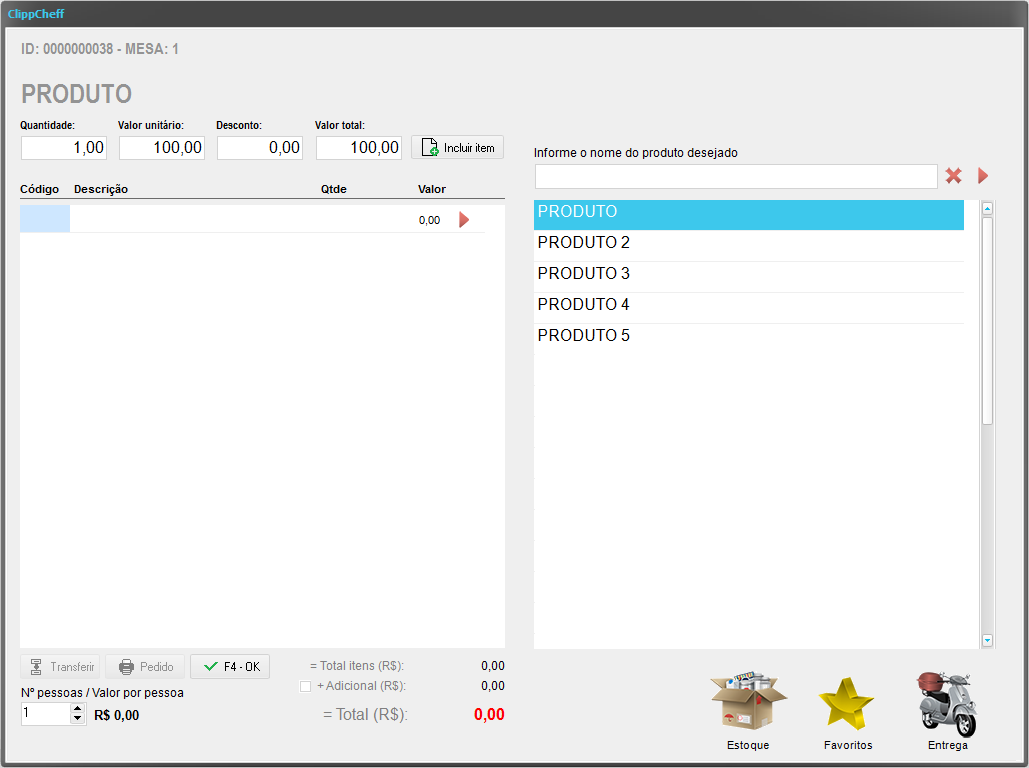Open Favoritos star icon

coord(847,704)
